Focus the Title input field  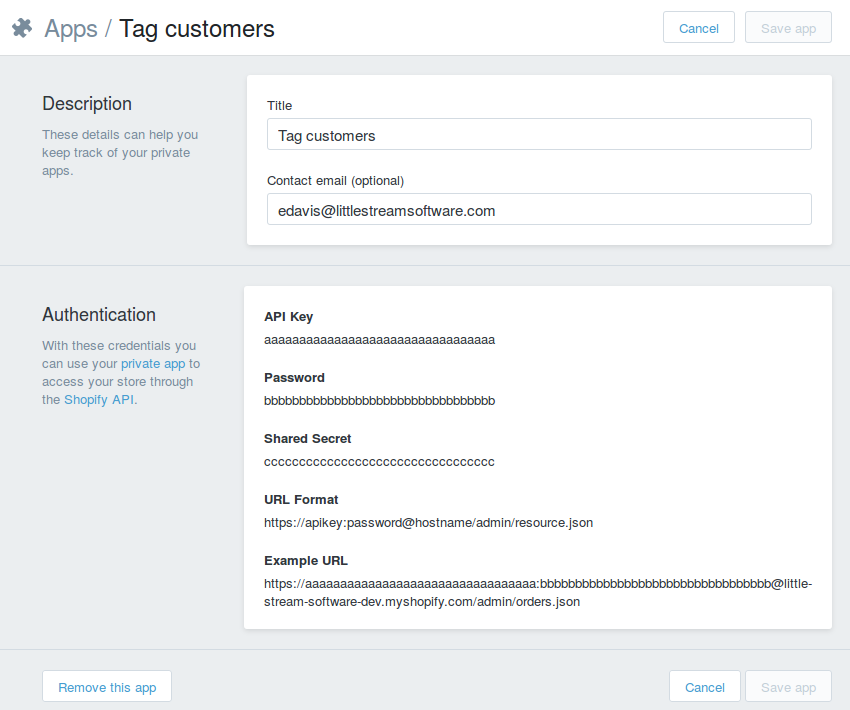[x=539, y=134]
